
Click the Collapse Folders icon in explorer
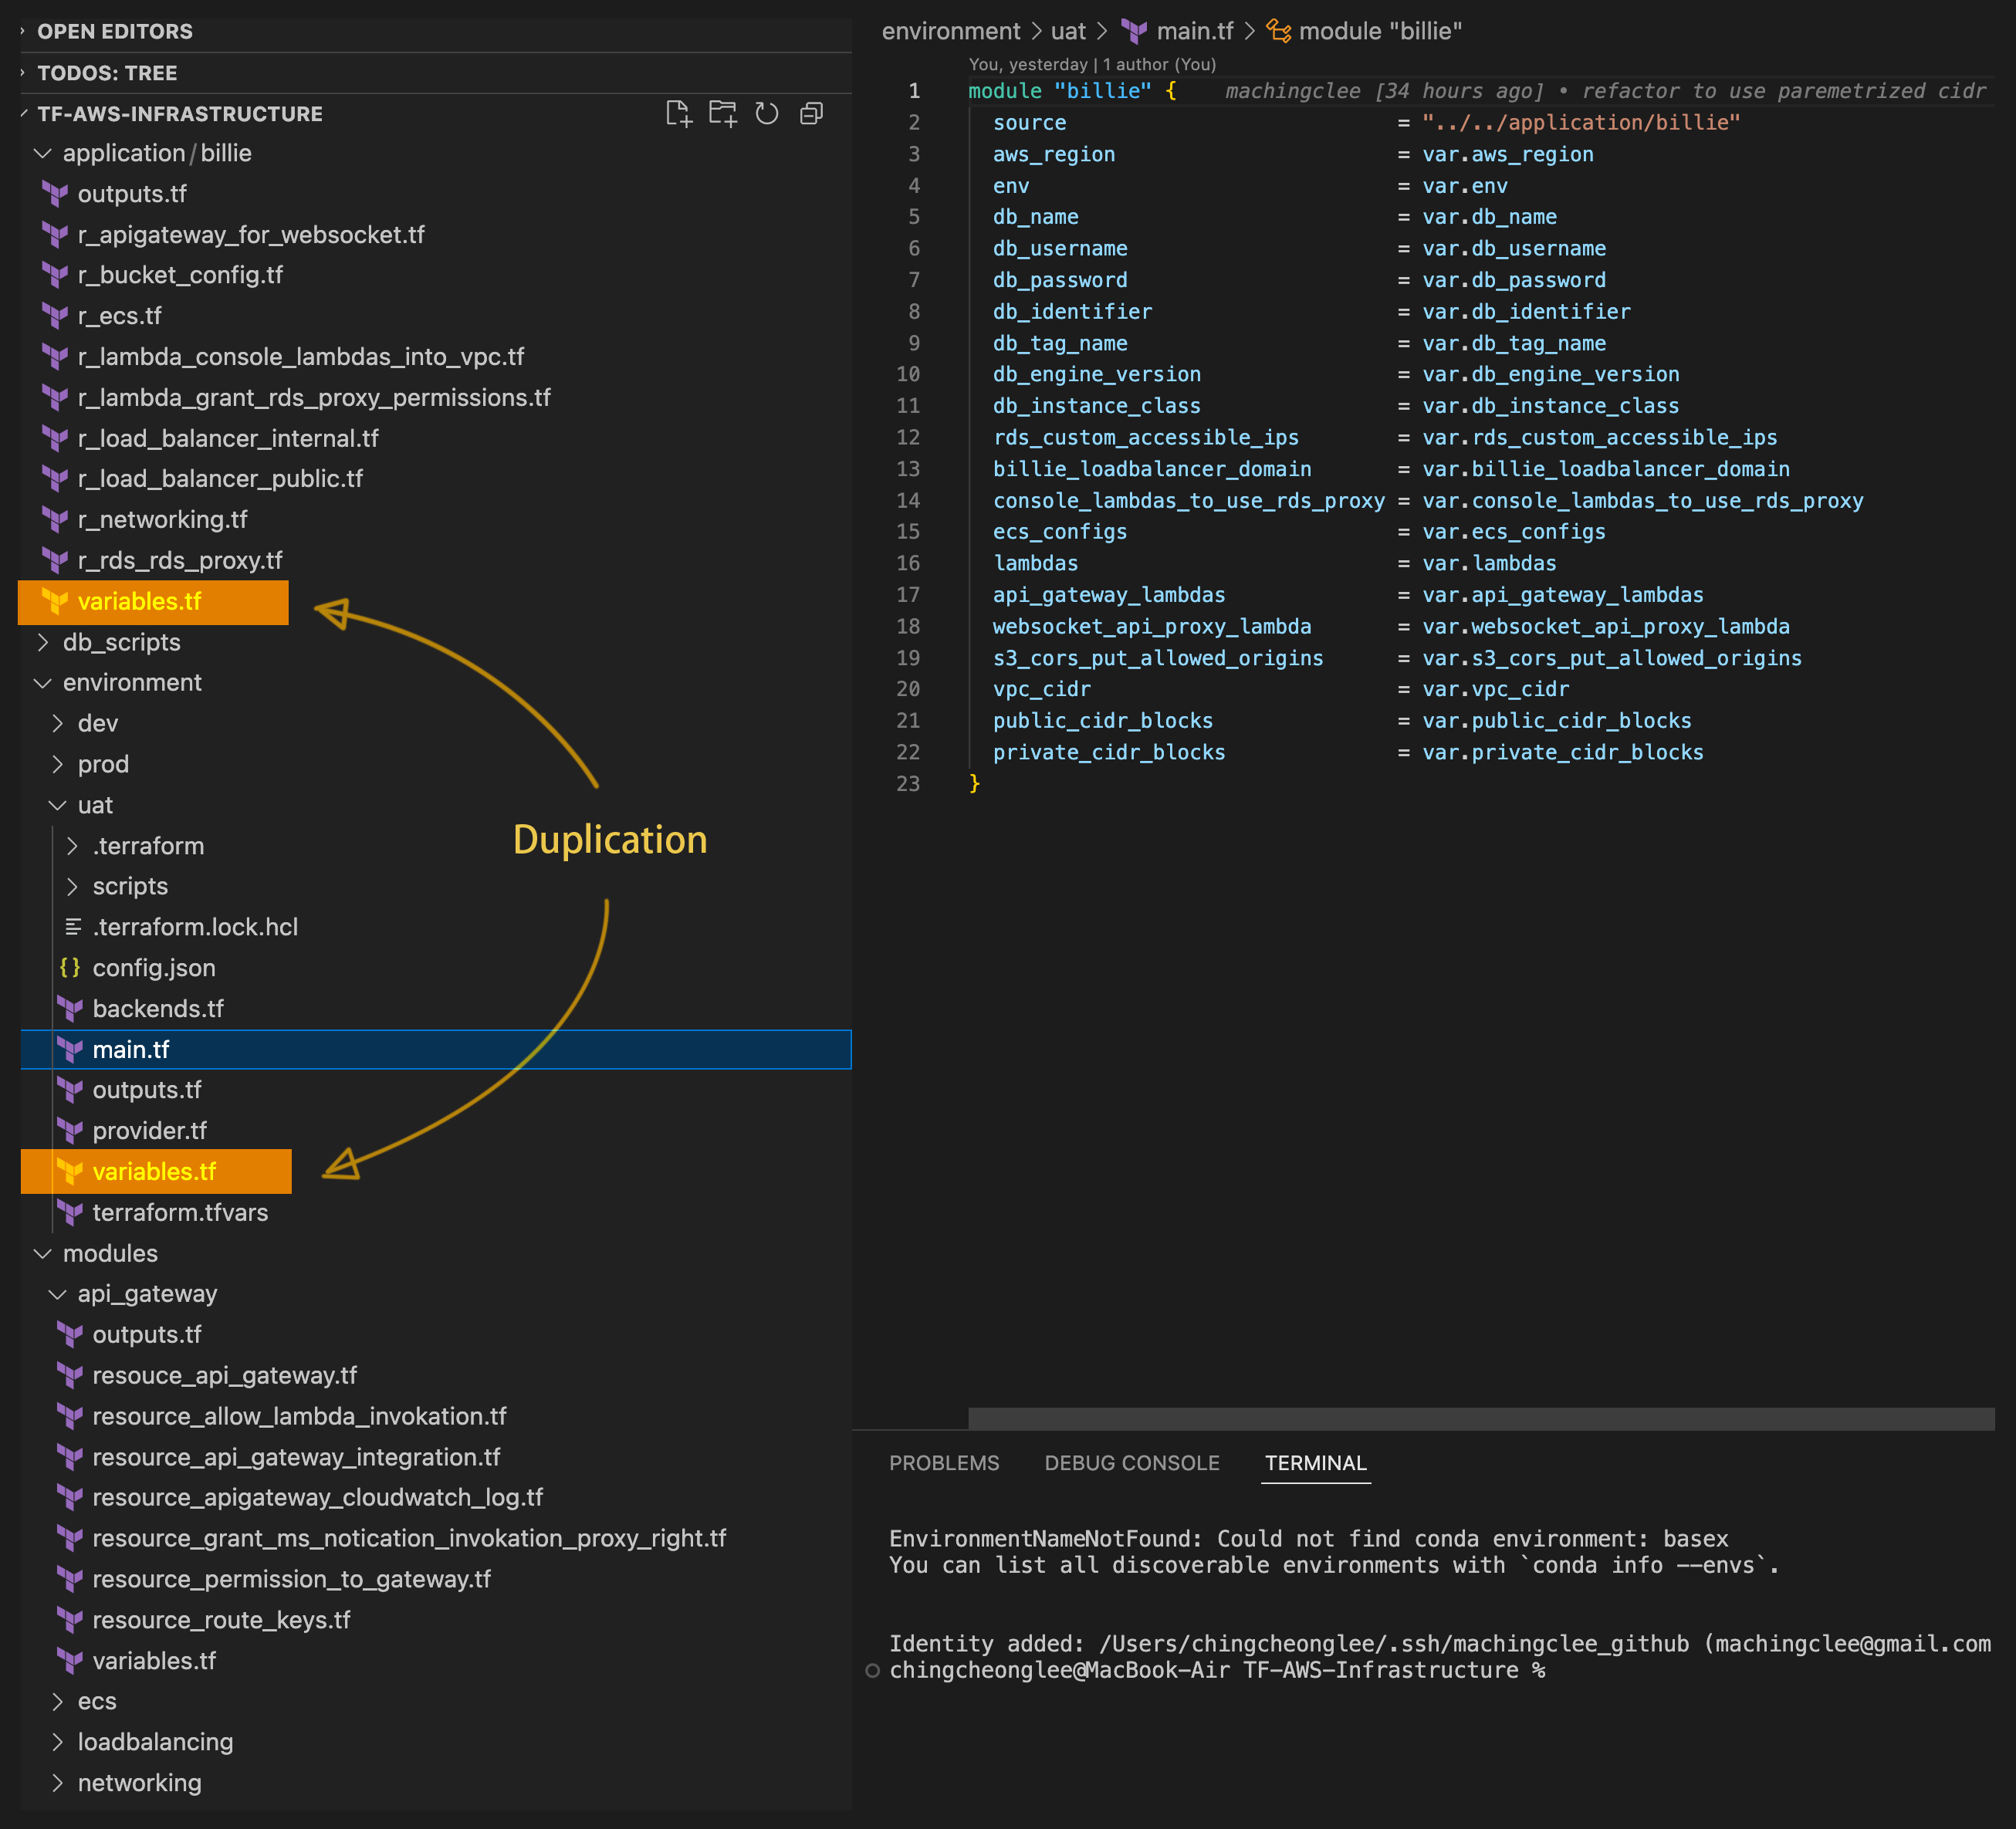tap(811, 114)
